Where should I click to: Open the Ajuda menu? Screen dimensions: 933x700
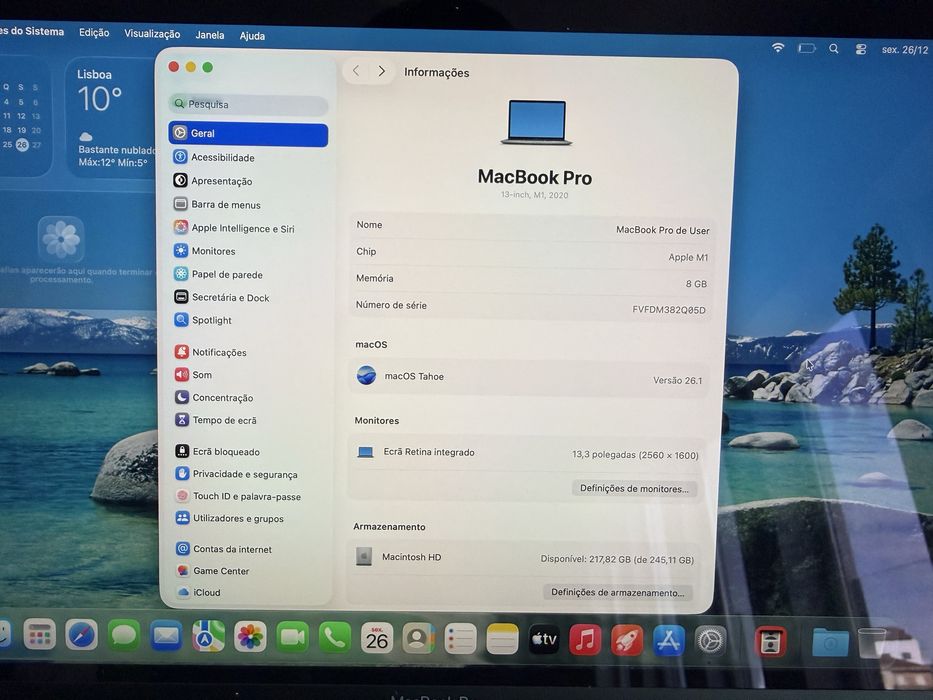[252, 36]
